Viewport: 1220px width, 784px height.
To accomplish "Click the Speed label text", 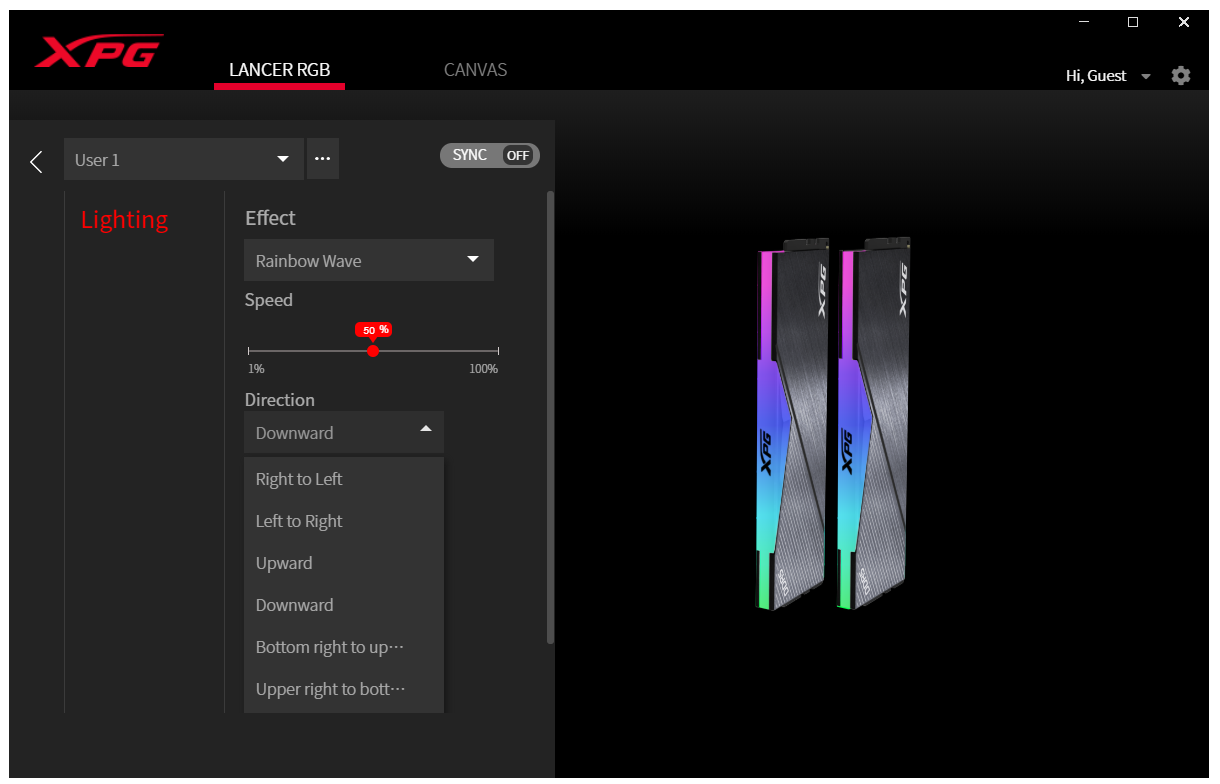I will pos(269,300).
